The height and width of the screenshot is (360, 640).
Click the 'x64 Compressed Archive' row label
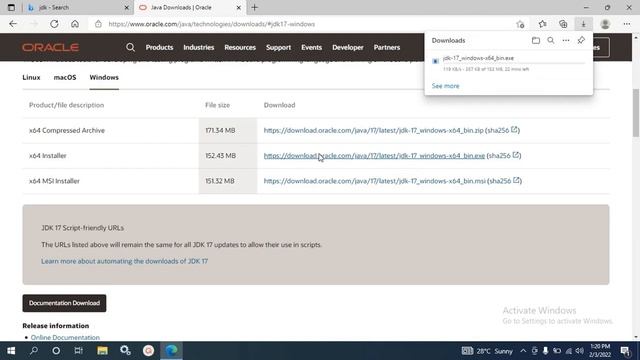(67, 130)
